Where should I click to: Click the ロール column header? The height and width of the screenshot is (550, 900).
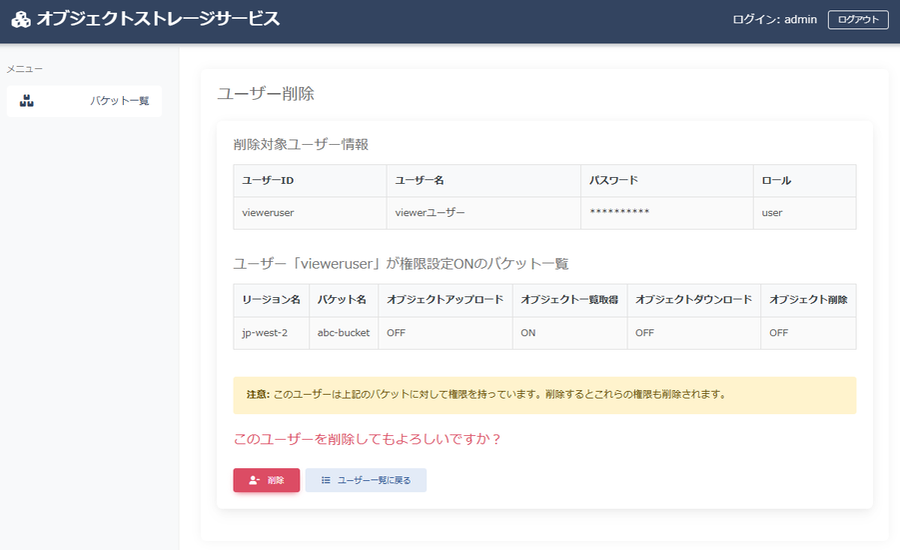[x=805, y=180]
